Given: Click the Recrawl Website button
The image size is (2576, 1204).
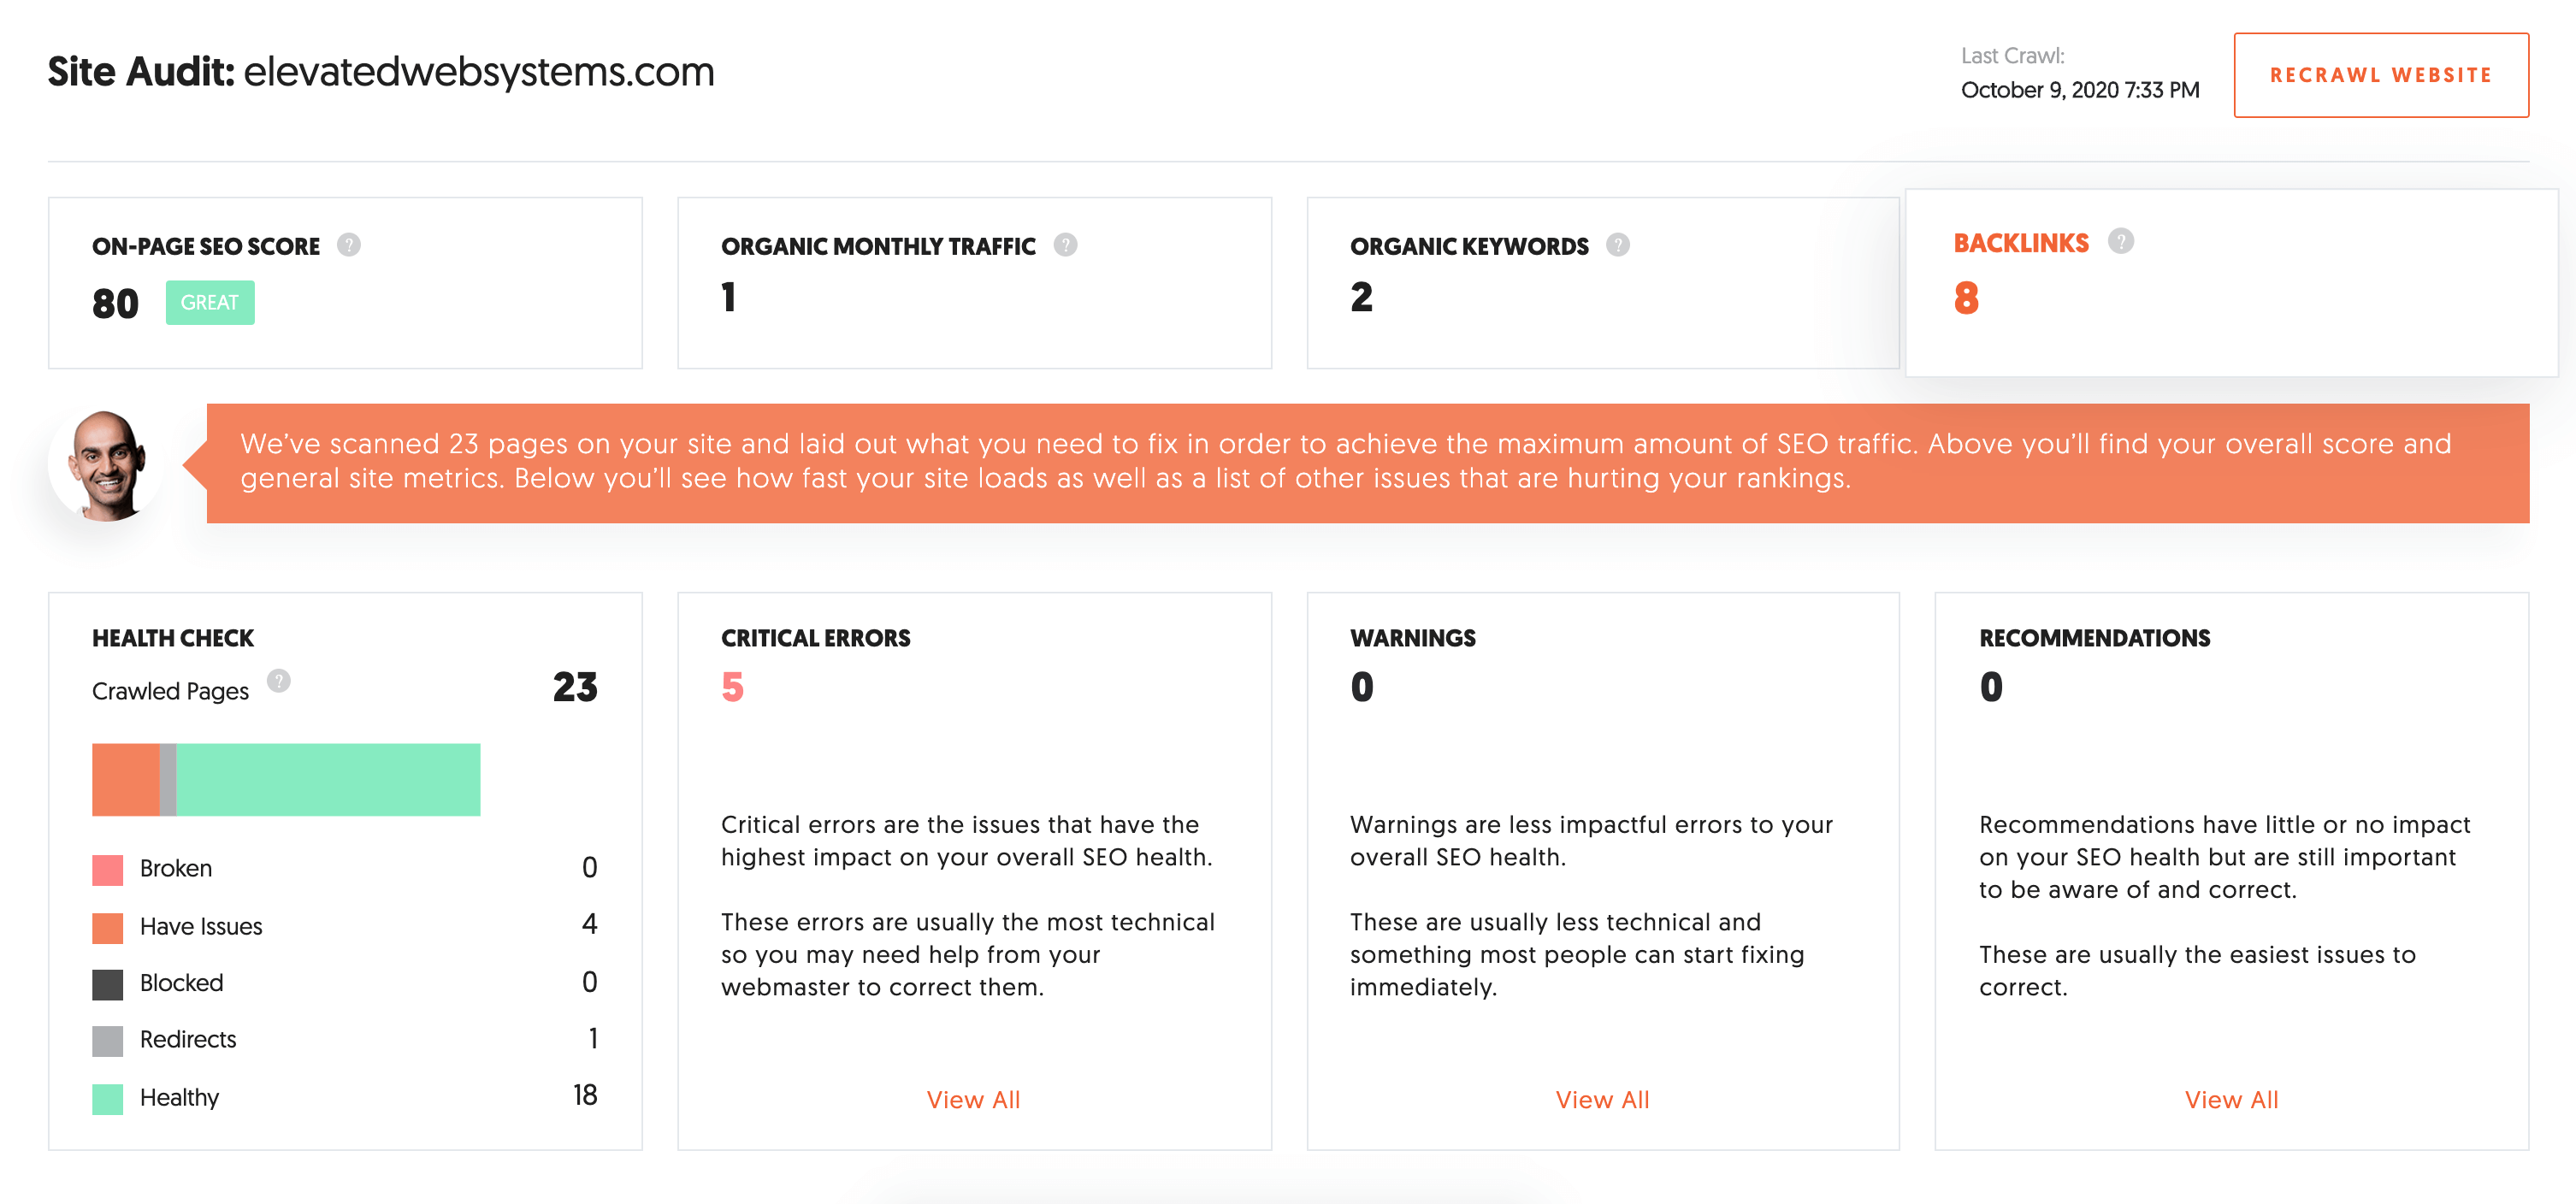Looking at the screenshot, I should coord(2381,75).
